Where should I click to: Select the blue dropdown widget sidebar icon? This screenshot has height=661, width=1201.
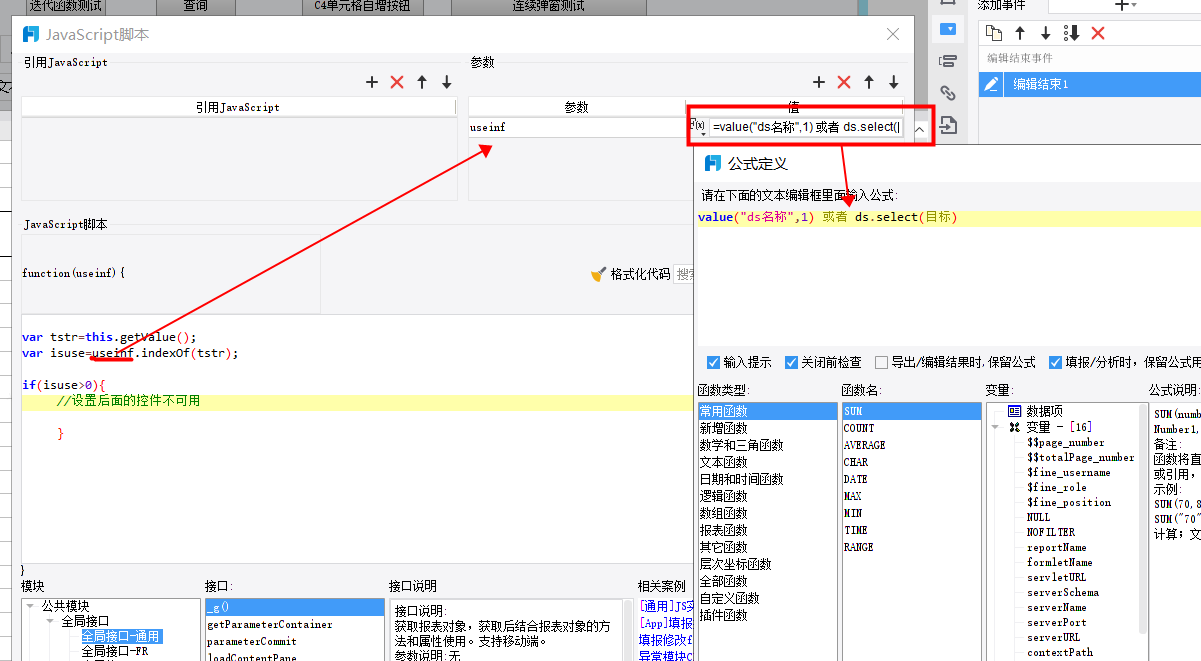tap(948, 29)
